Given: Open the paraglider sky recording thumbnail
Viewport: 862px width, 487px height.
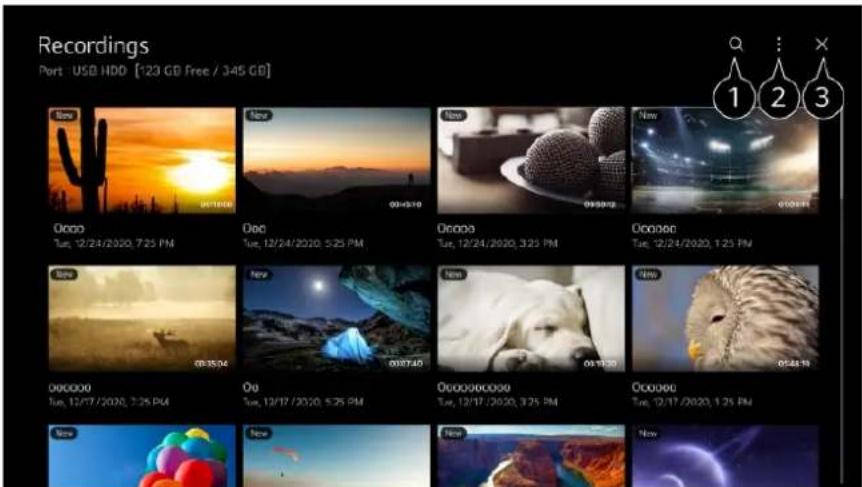Looking at the screenshot, I should [x=336, y=456].
